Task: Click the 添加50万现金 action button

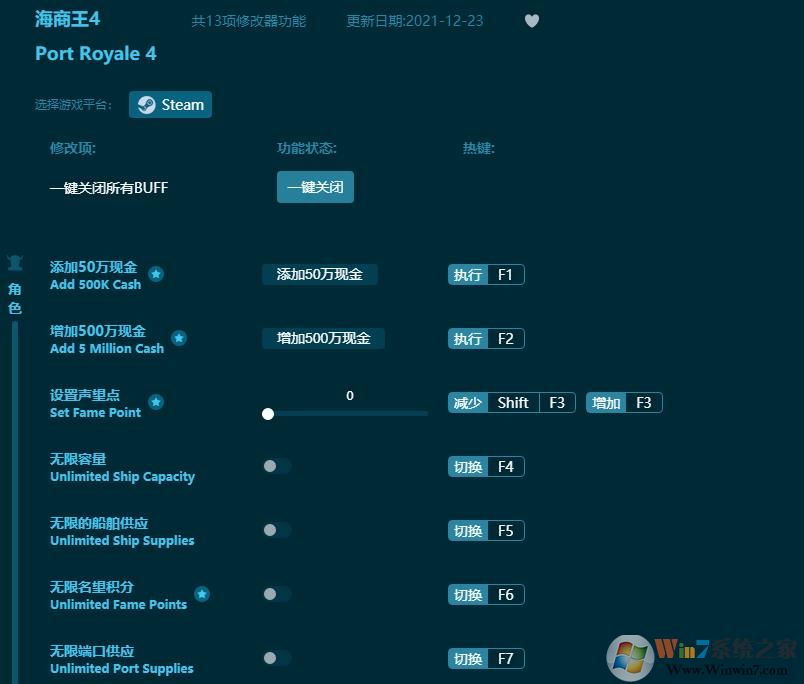Action: [319, 274]
